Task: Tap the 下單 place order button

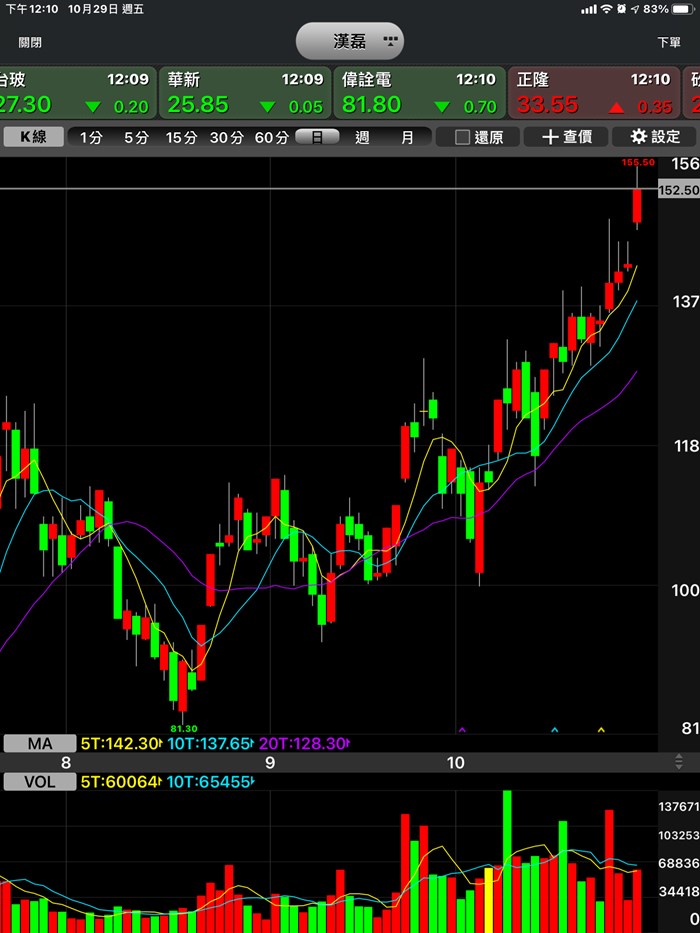Action: tap(668, 43)
